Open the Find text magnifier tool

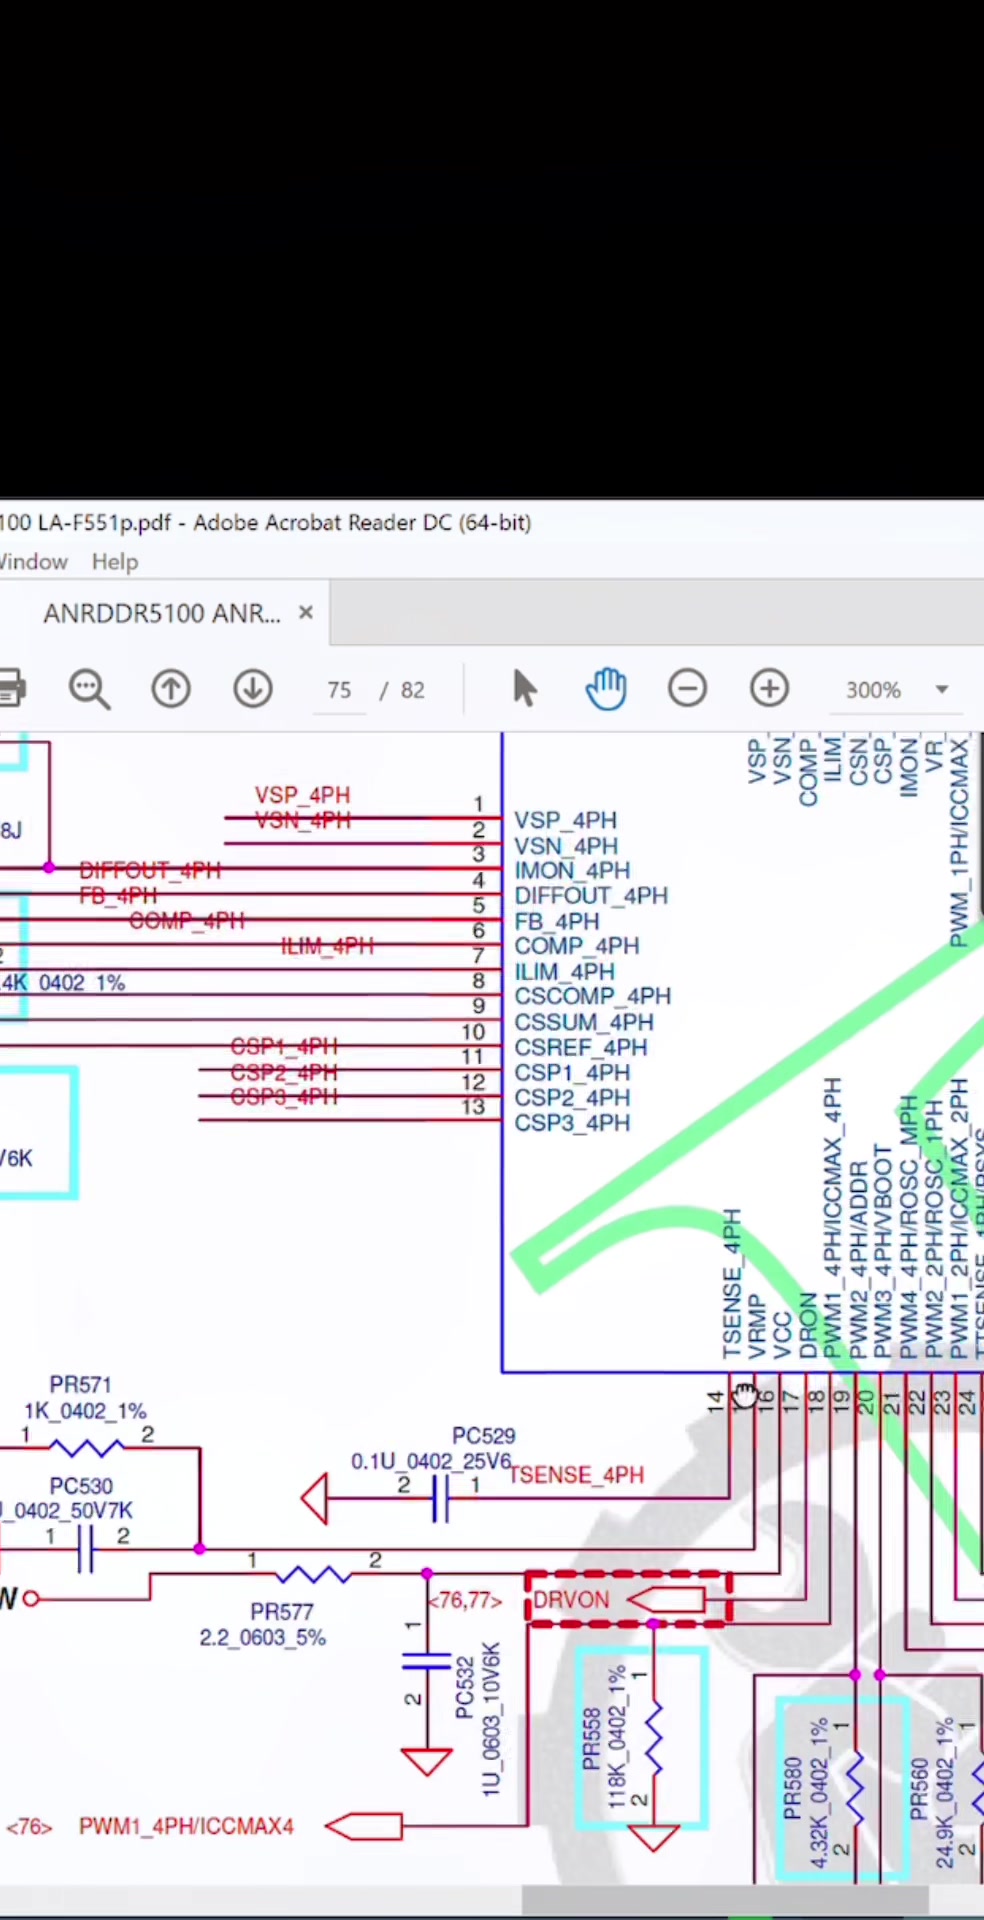click(89, 689)
